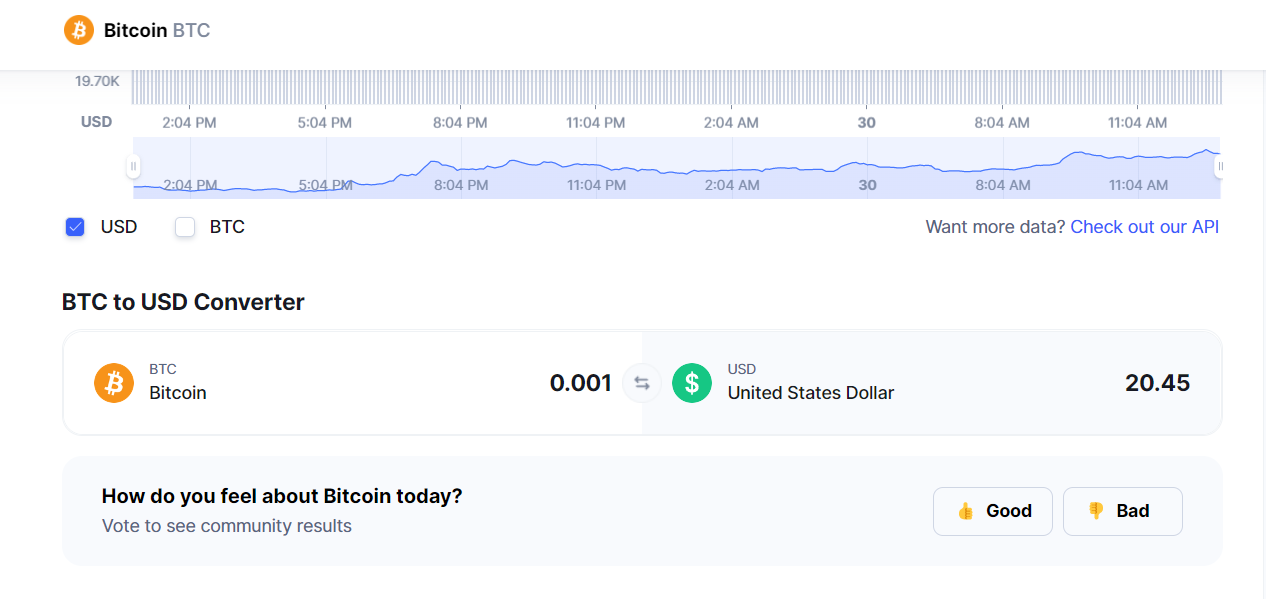Click the left range handle of chart navigator

pyautogui.click(x=133, y=167)
